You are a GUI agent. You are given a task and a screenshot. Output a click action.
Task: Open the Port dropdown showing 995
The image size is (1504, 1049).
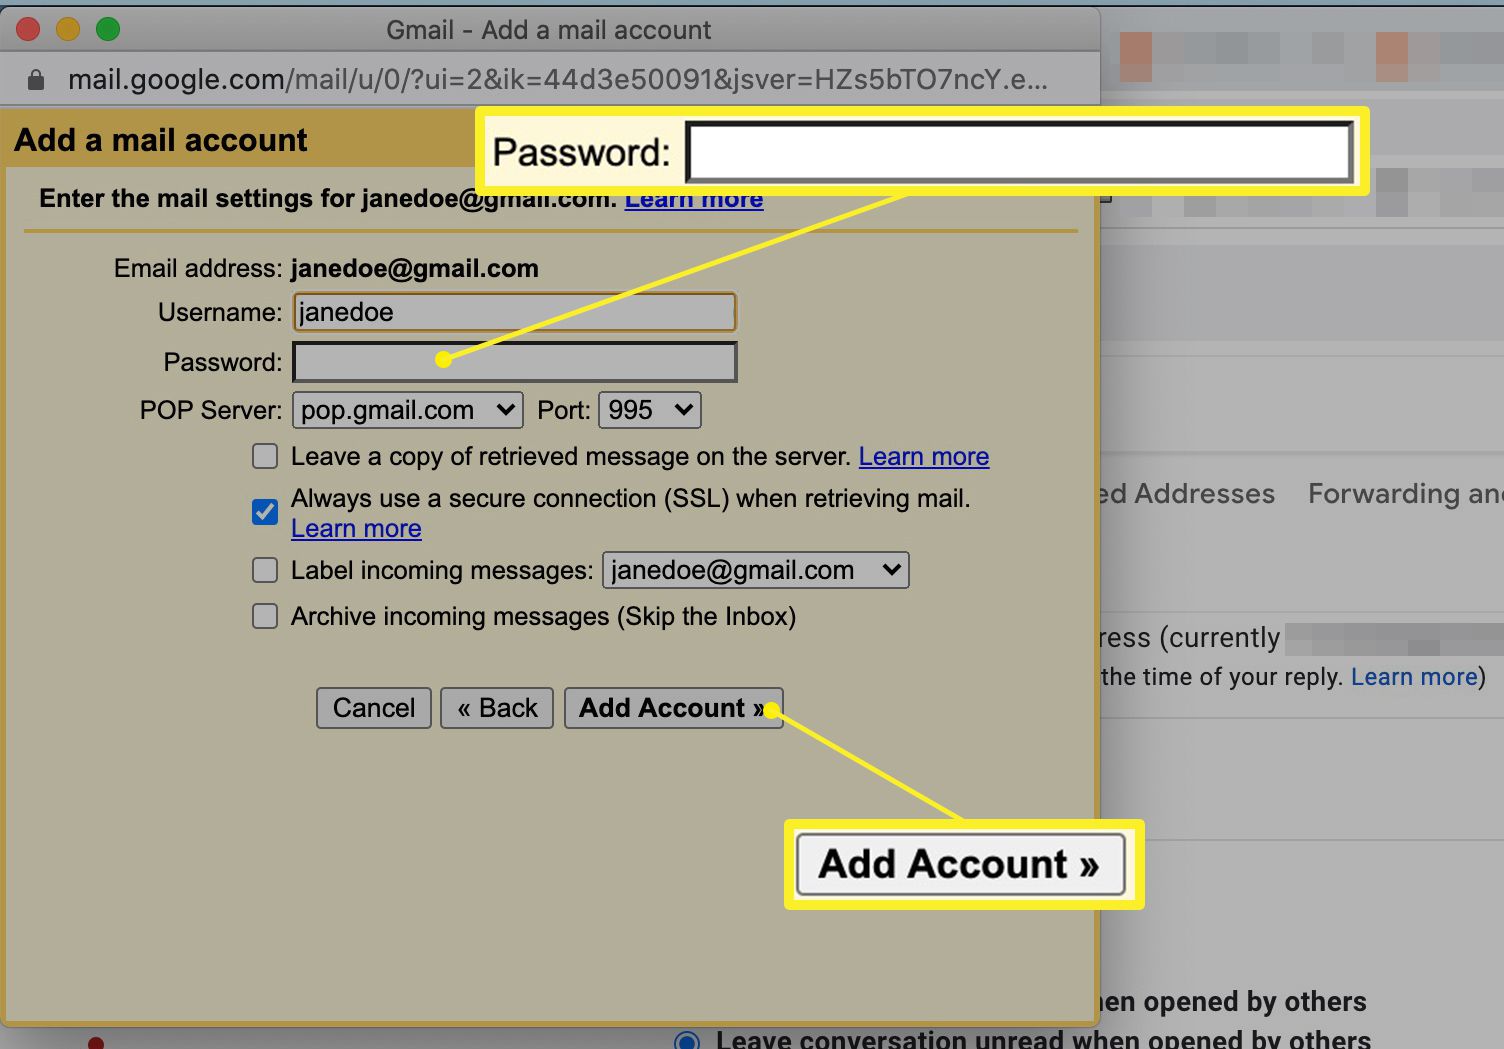[x=650, y=410]
